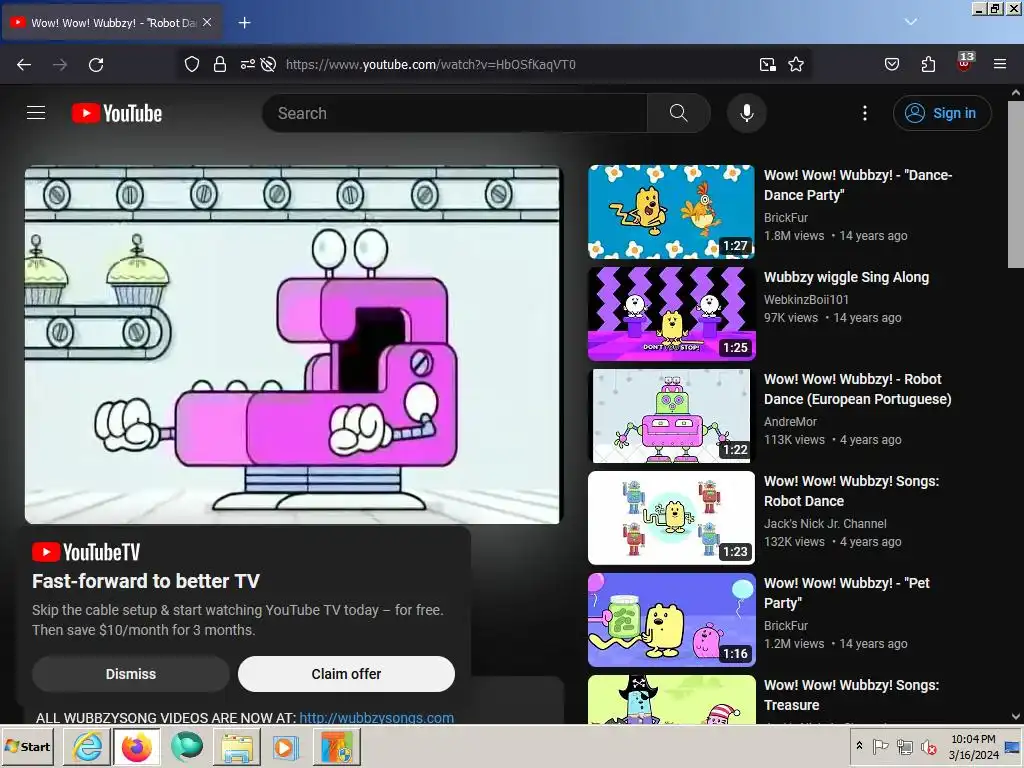Reload the current page
The height and width of the screenshot is (768, 1024).
click(x=96, y=65)
